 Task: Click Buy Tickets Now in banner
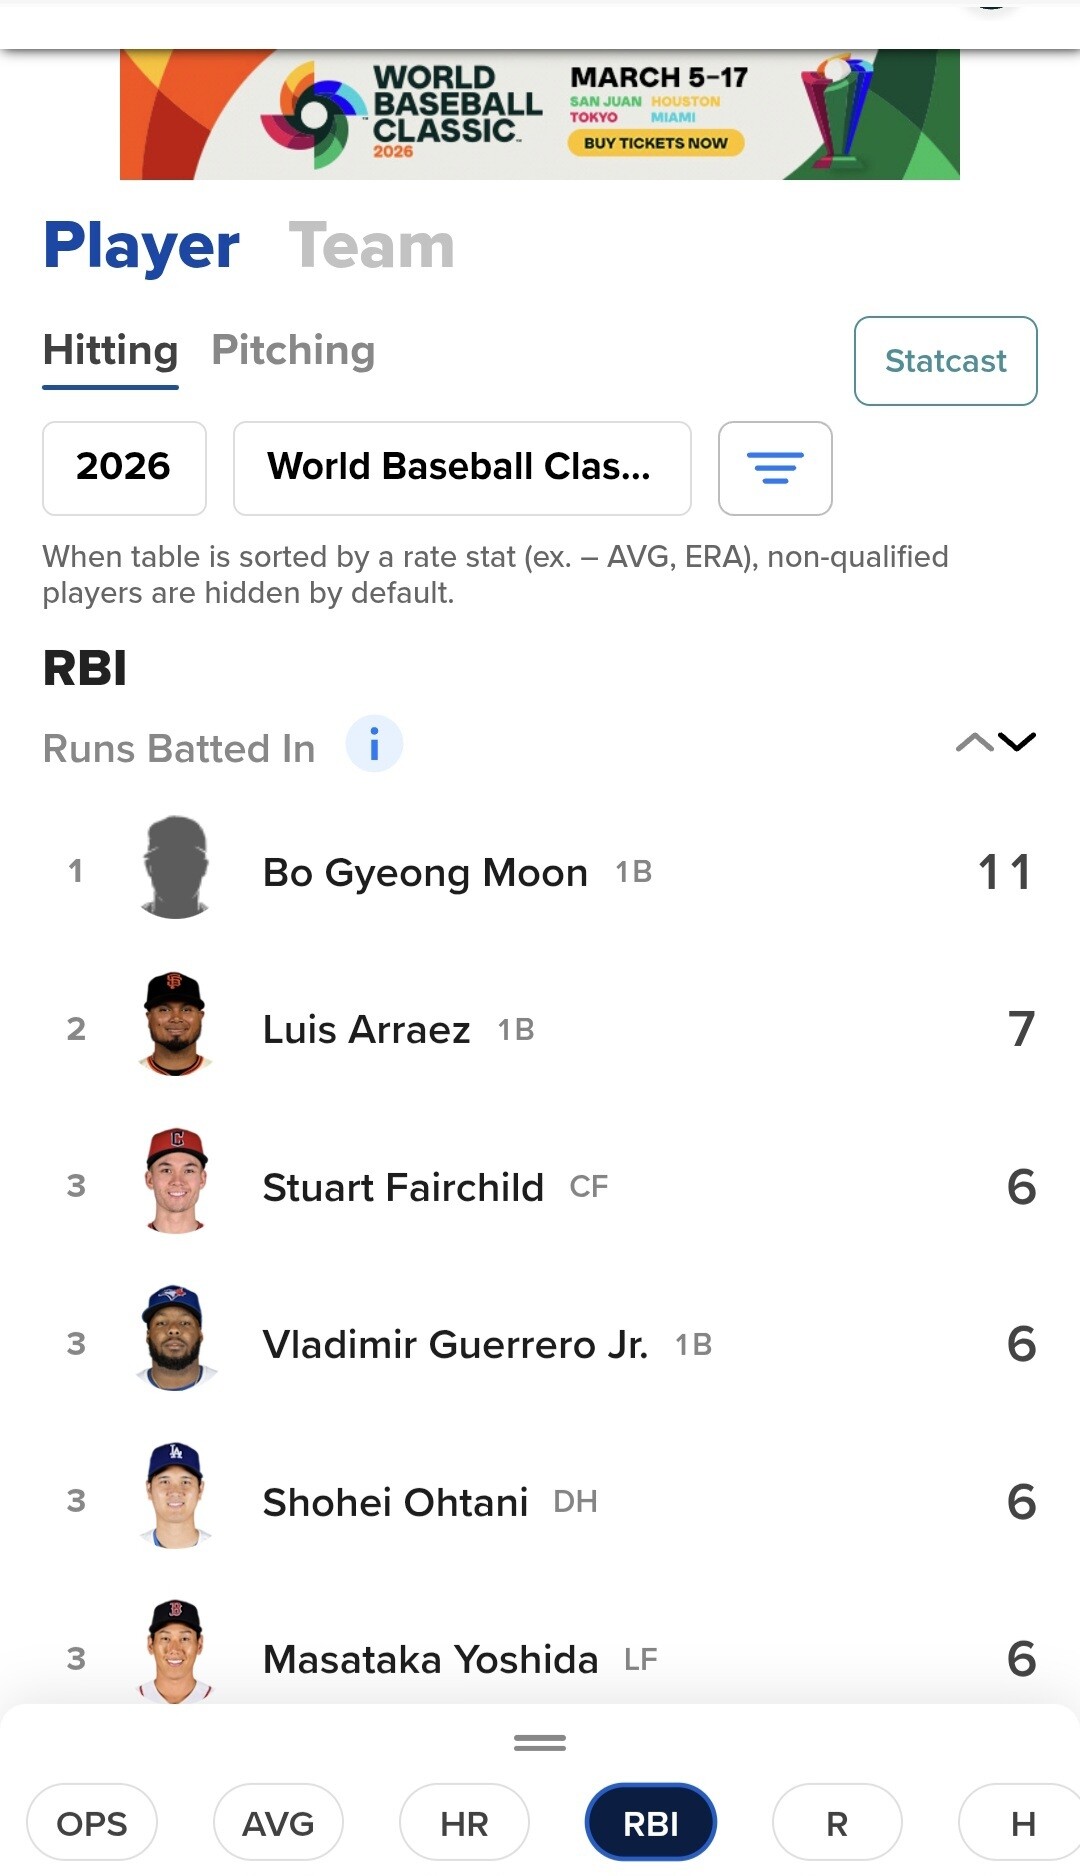coord(656,143)
